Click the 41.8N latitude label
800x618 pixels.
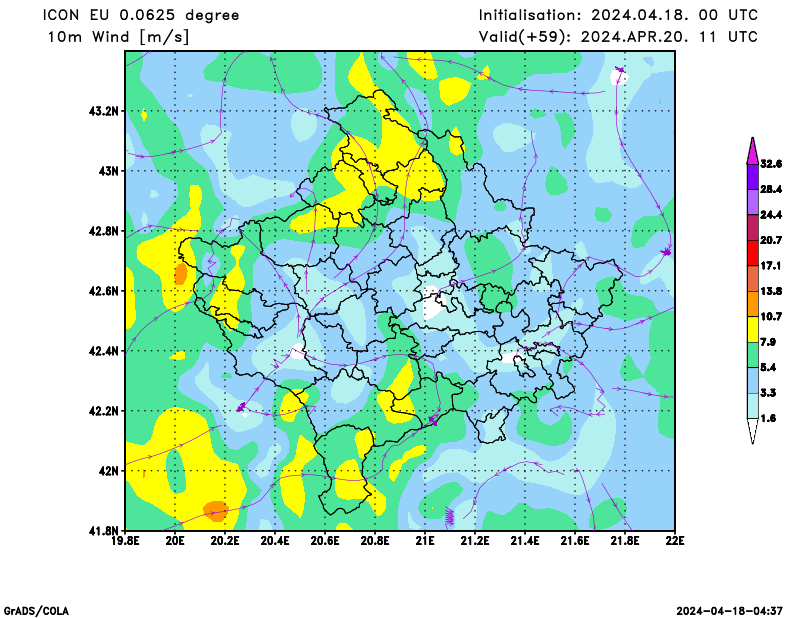pos(104,531)
